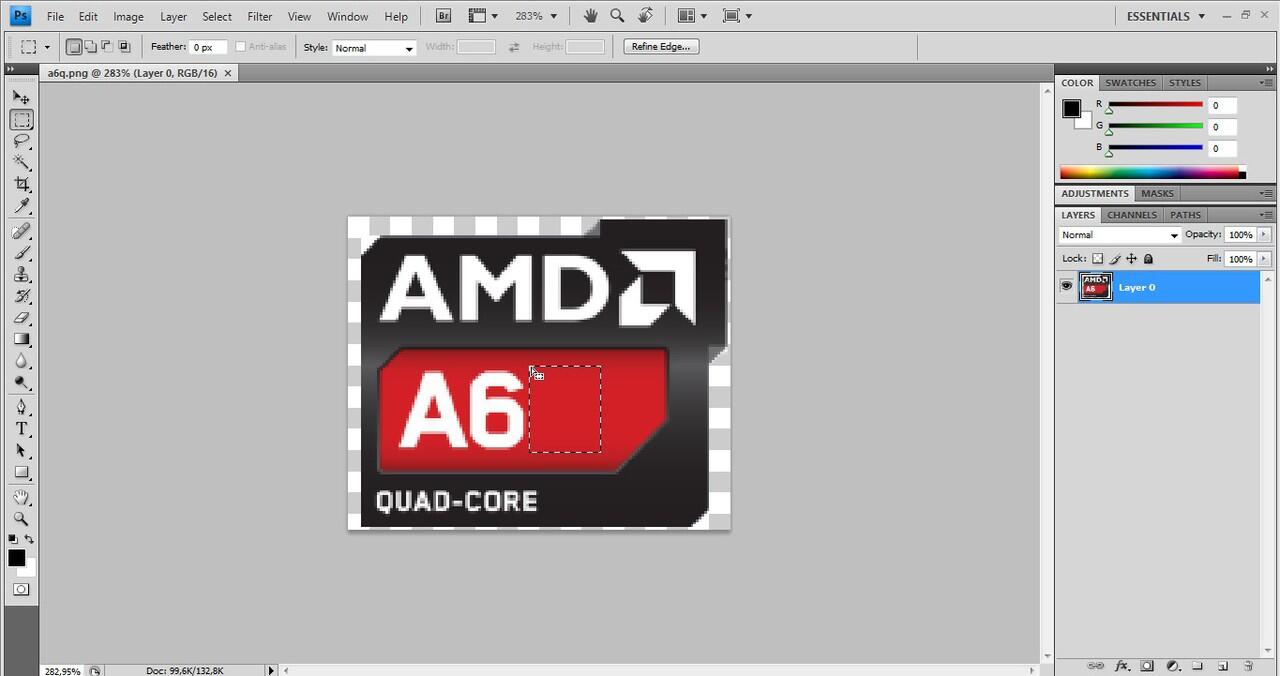Select the Pen tool
The height and width of the screenshot is (676, 1280).
pyautogui.click(x=21, y=407)
